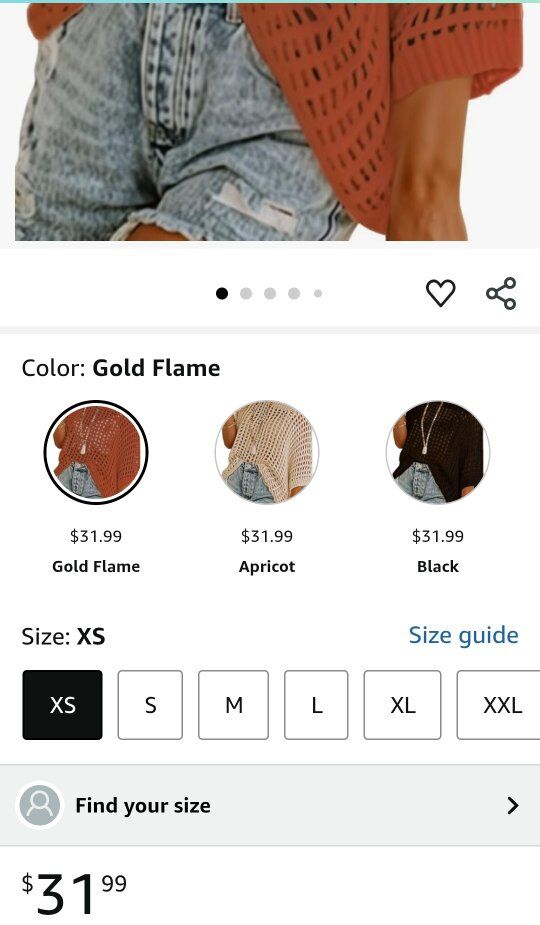
Task: Pick the Black color swatch
Action: click(x=438, y=452)
